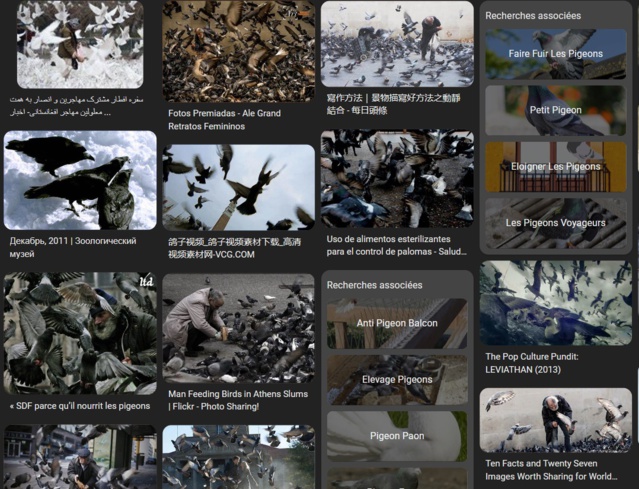639x489 pixels.
Task: Click the man crouching feeding birds thumbnail
Action: click(238, 329)
